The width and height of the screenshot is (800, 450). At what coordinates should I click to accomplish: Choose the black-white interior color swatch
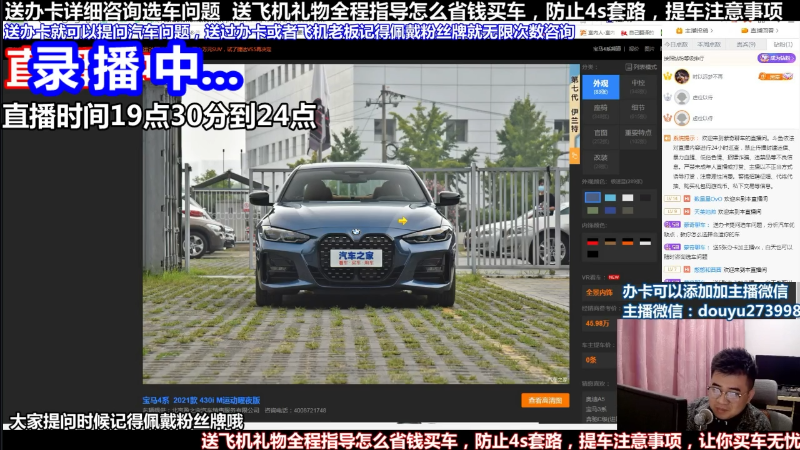(x=645, y=242)
